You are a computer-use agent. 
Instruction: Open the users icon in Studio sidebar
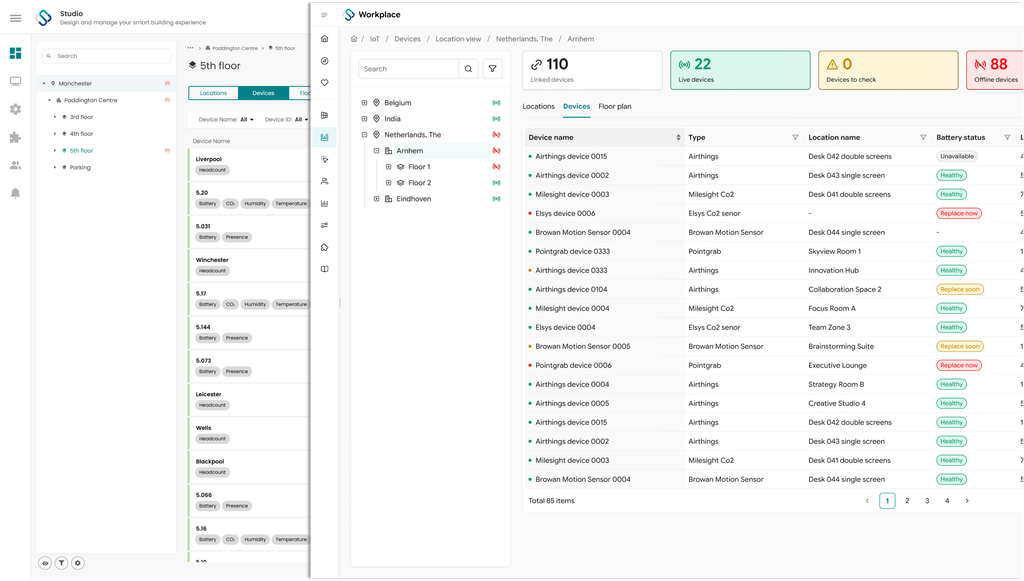coord(16,165)
